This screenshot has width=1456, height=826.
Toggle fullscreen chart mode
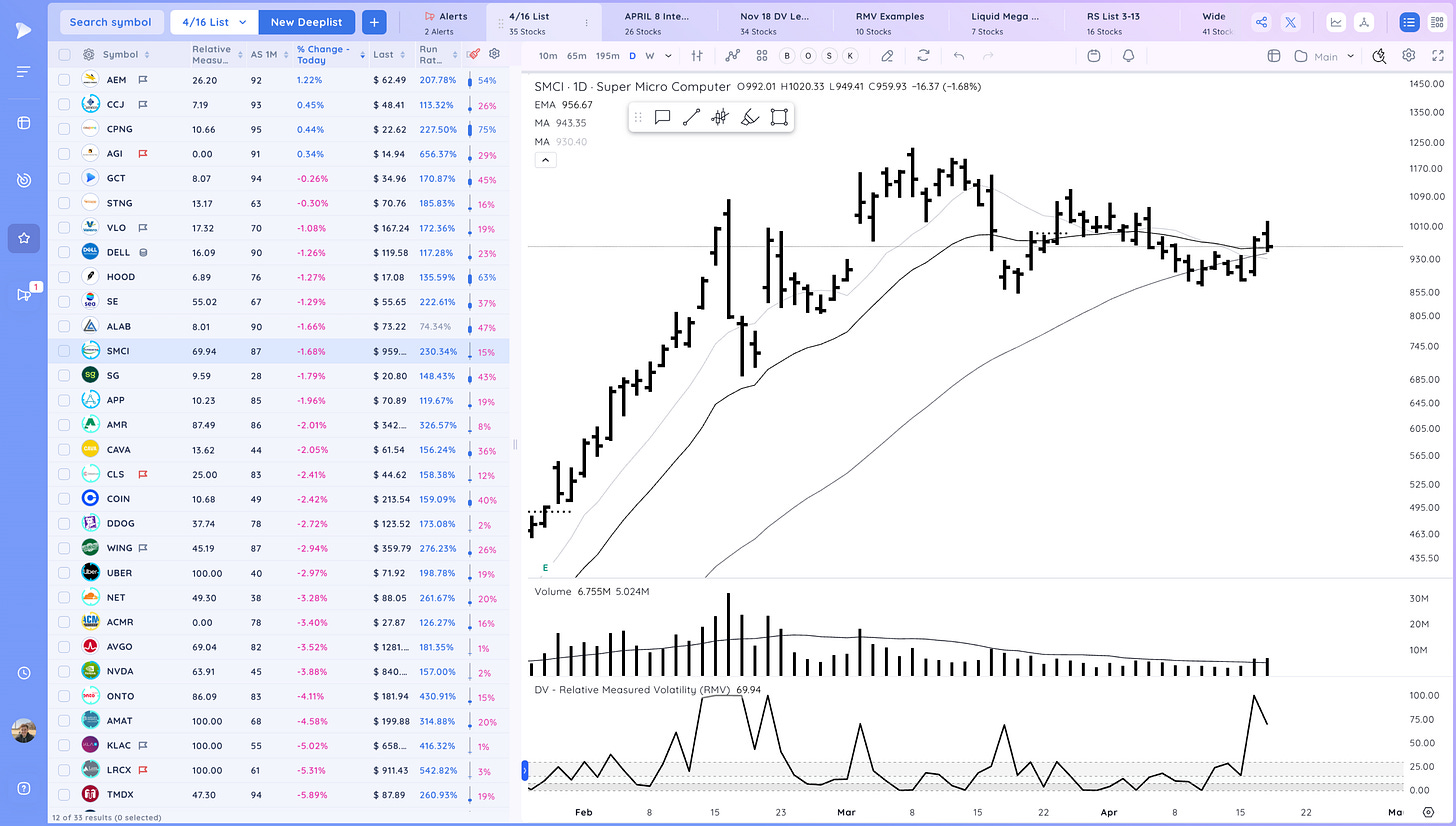[x=1436, y=56]
